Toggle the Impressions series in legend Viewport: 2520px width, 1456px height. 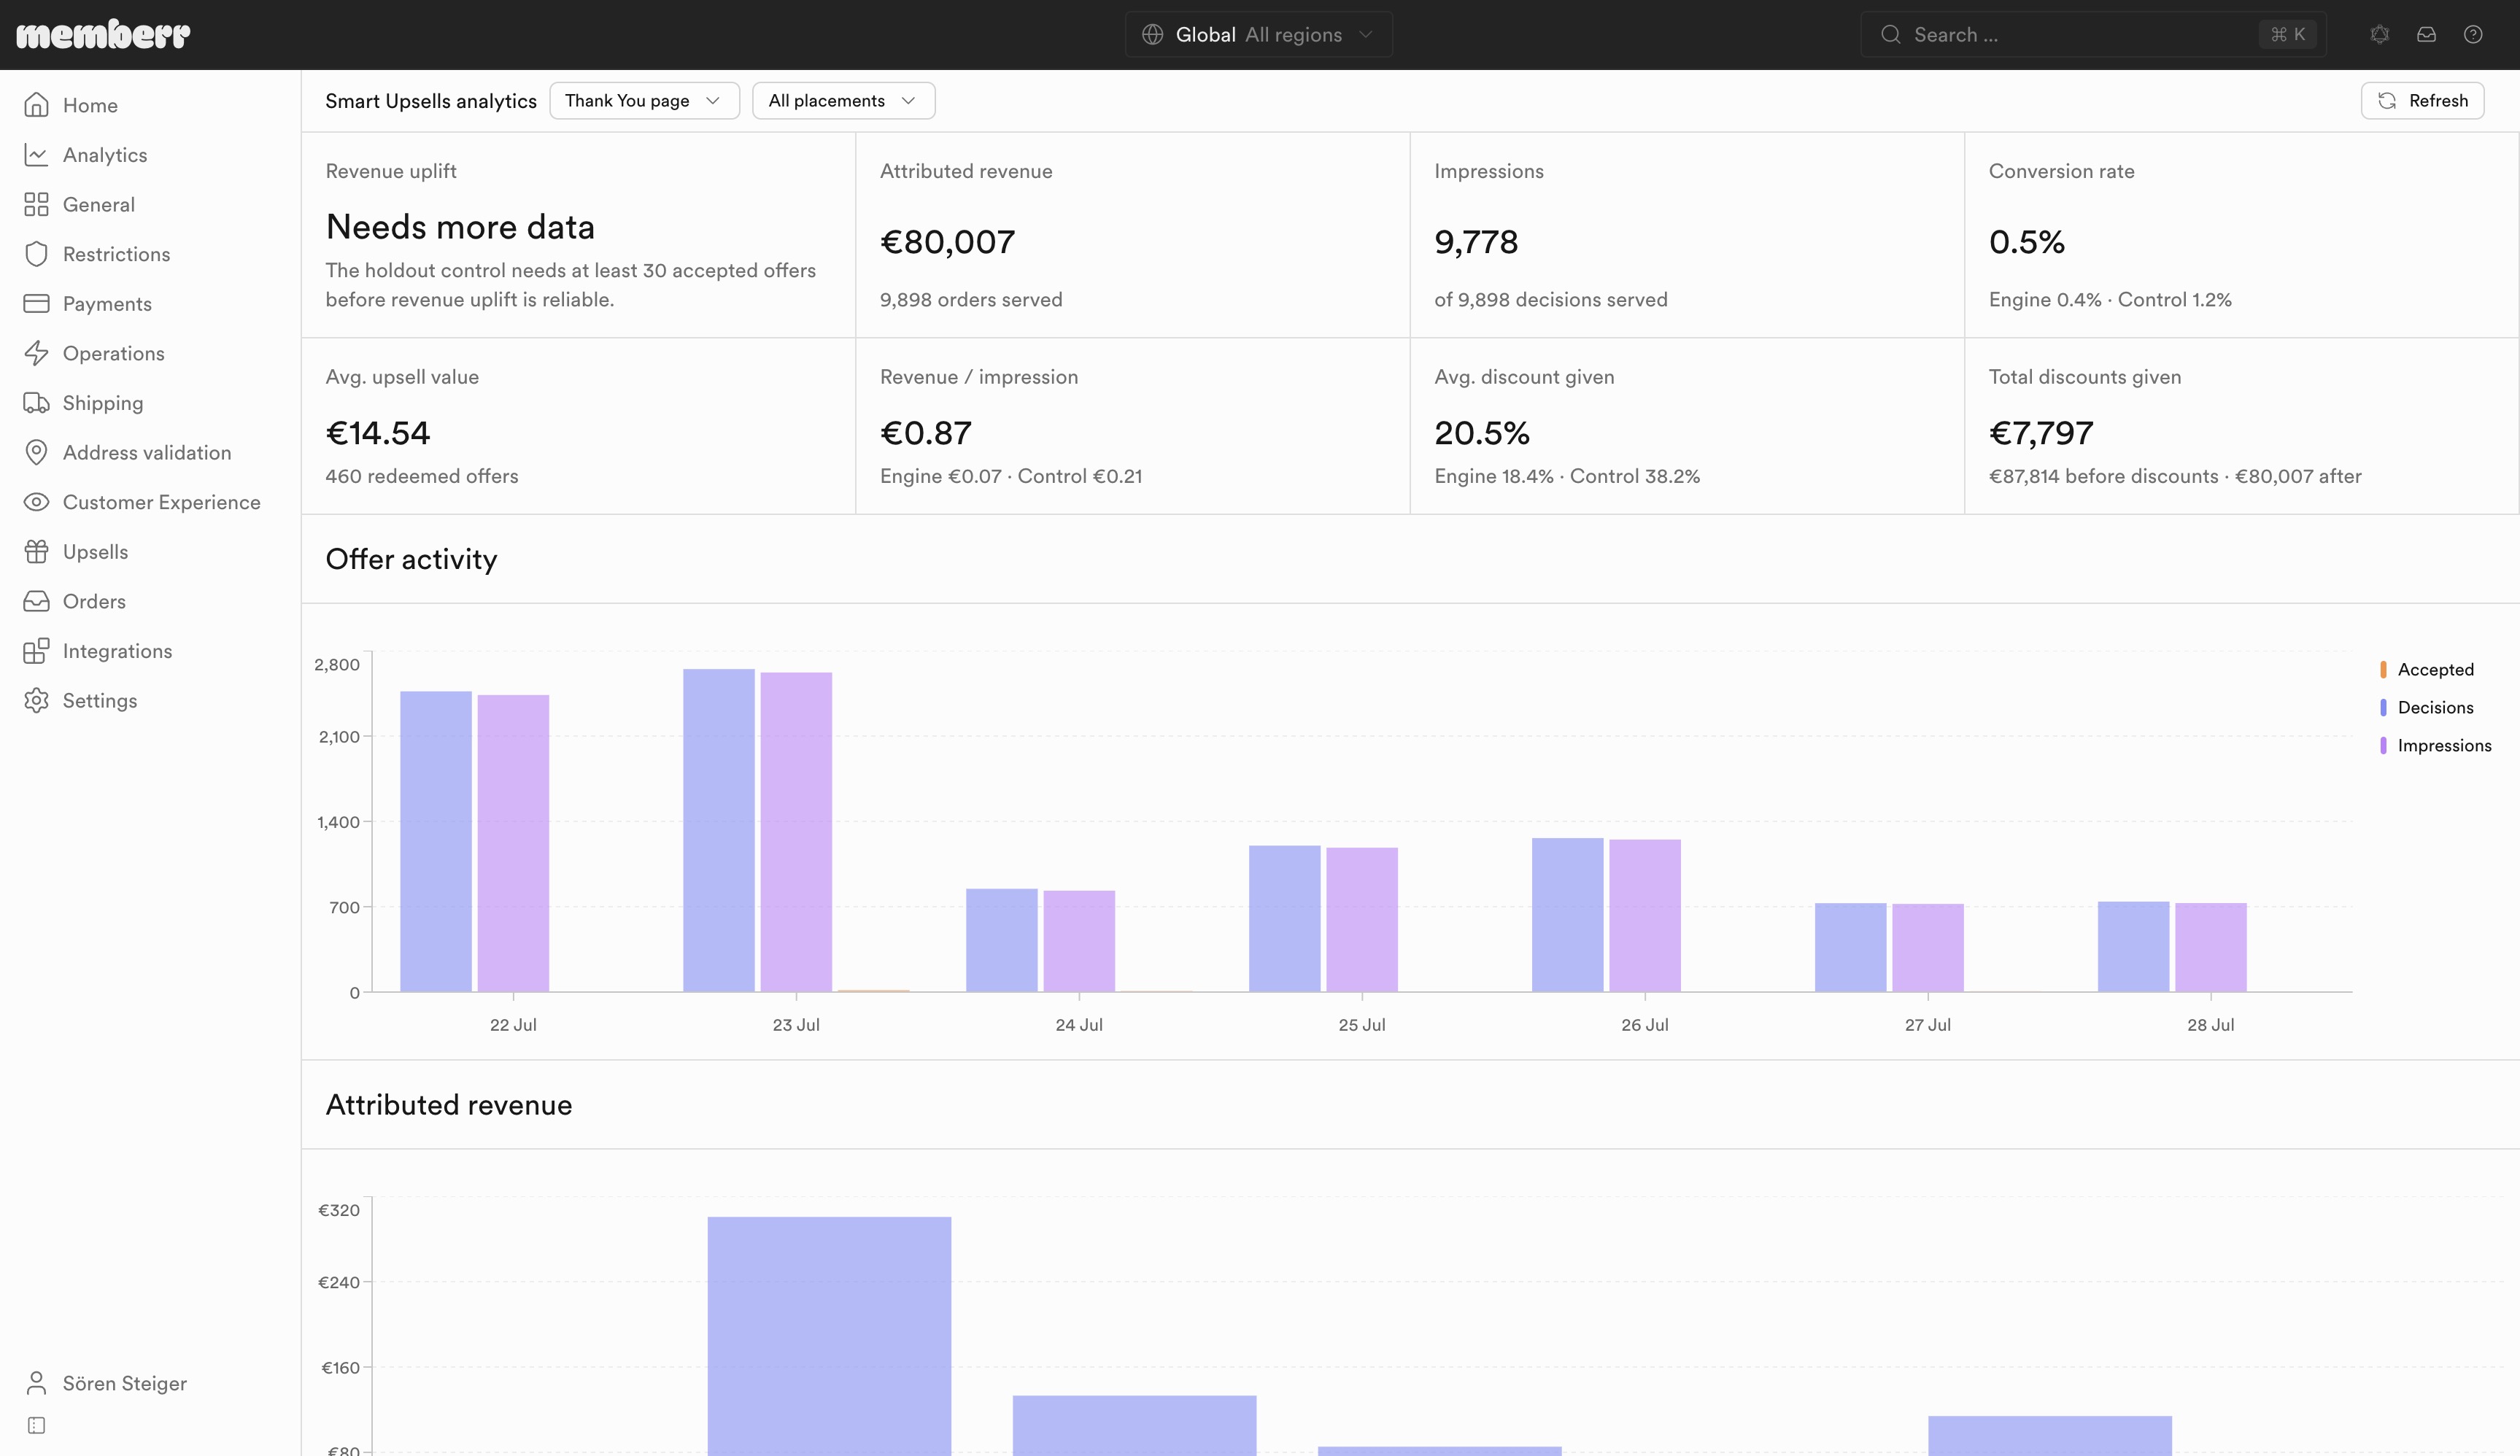pos(2435,746)
